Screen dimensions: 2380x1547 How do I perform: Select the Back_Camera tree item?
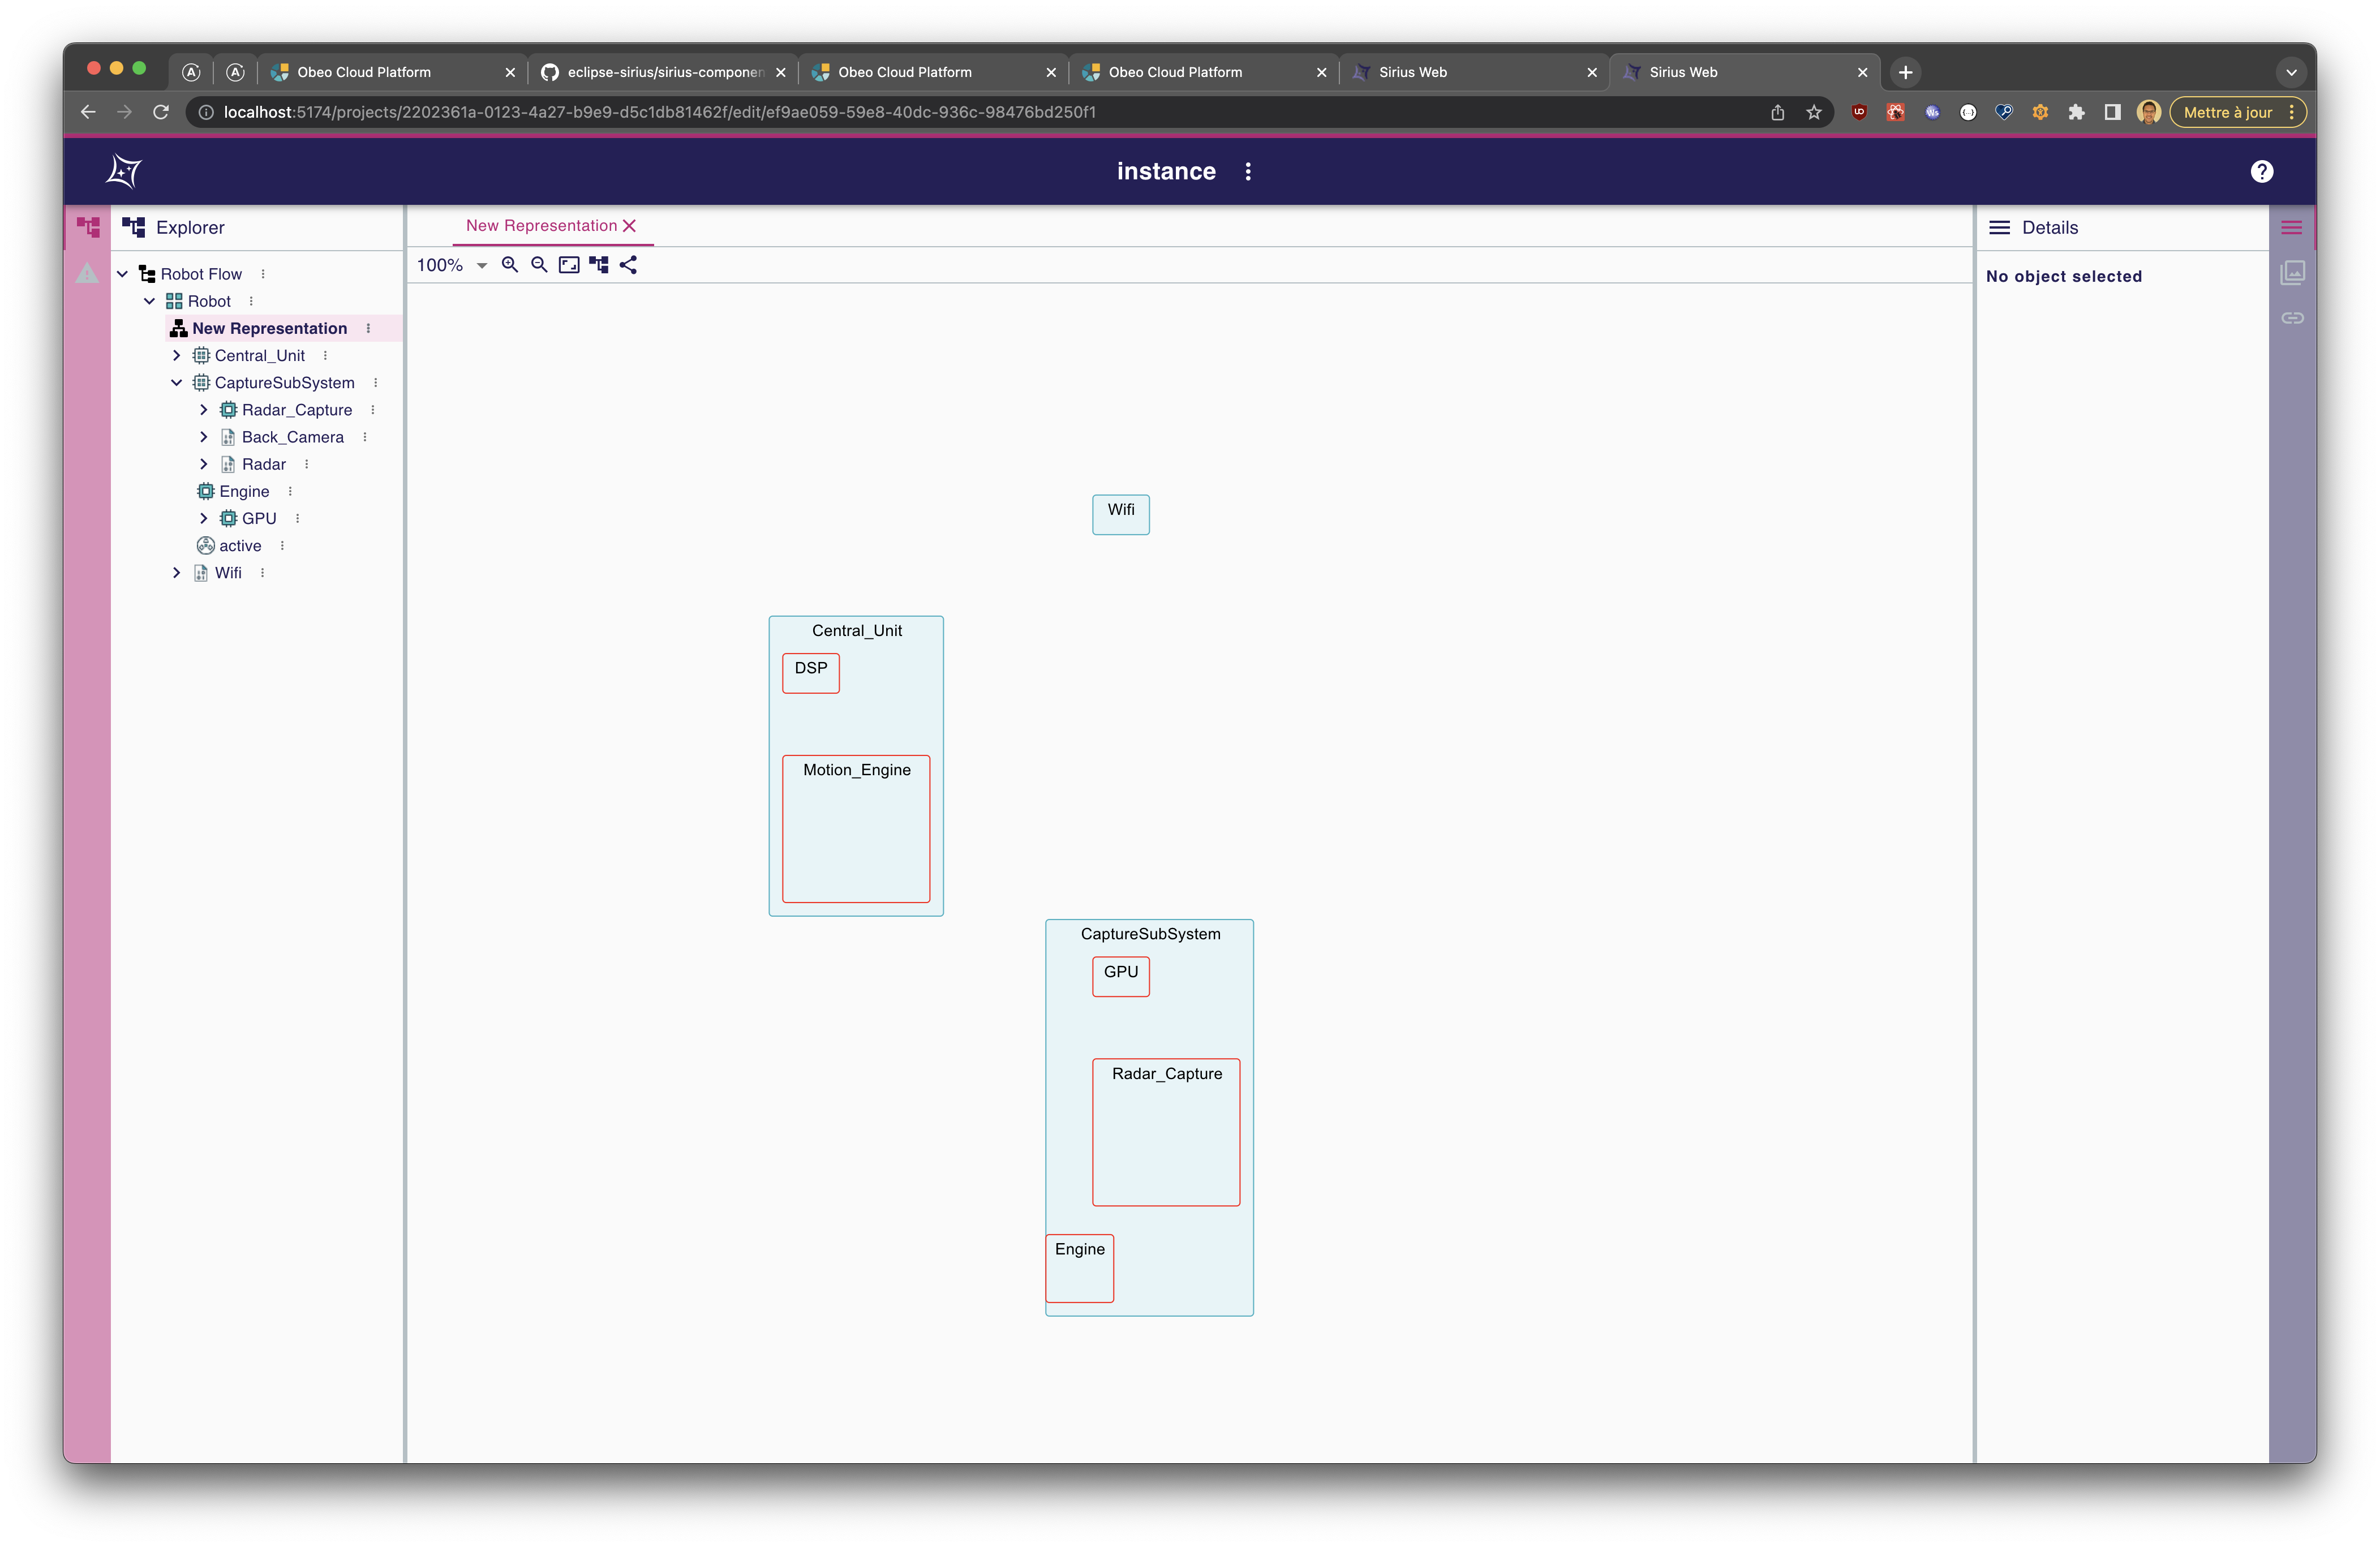pos(292,437)
